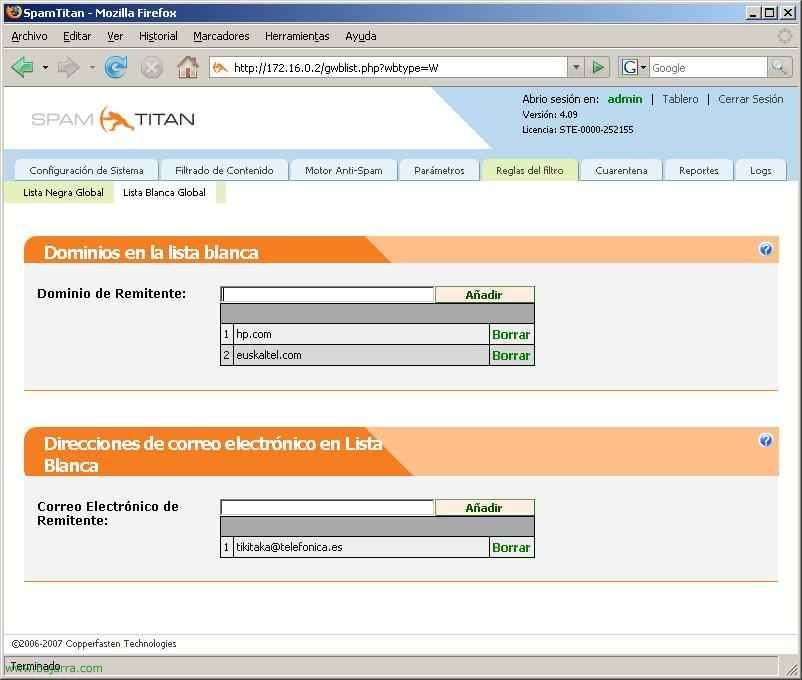The height and width of the screenshot is (680, 802).
Task: Click the stop loading icon
Action: pos(151,68)
